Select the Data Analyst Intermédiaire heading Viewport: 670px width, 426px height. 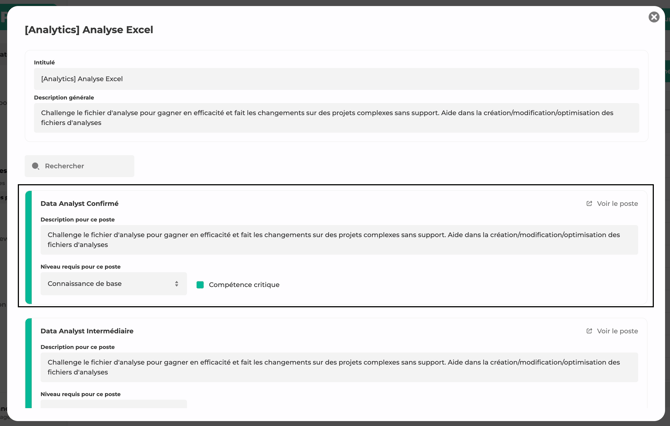coord(87,331)
